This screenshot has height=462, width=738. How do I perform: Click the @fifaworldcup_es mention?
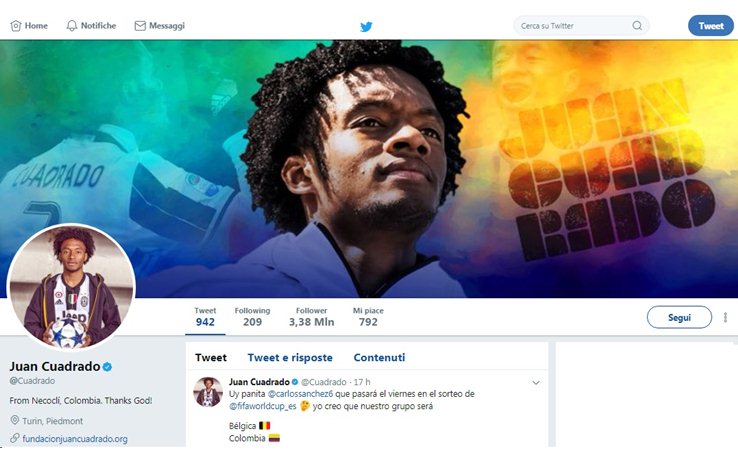coord(263,406)
